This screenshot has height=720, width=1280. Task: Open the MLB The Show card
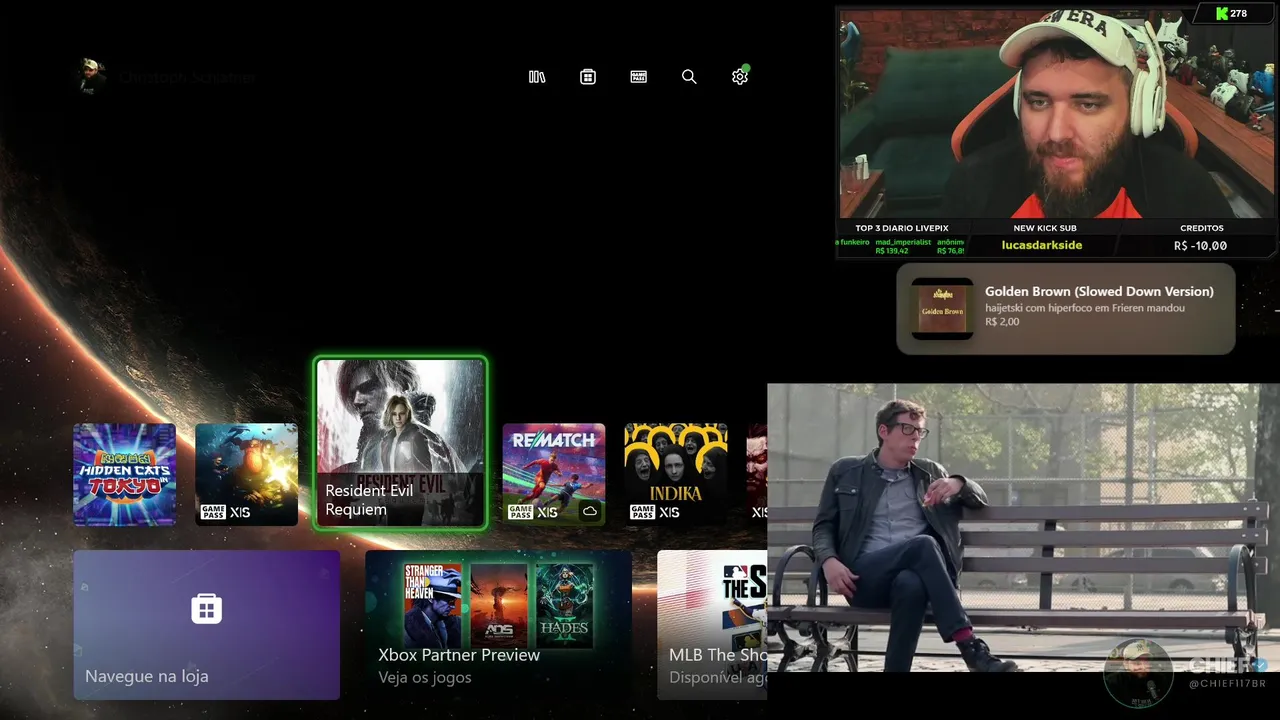tap(712, 625)
